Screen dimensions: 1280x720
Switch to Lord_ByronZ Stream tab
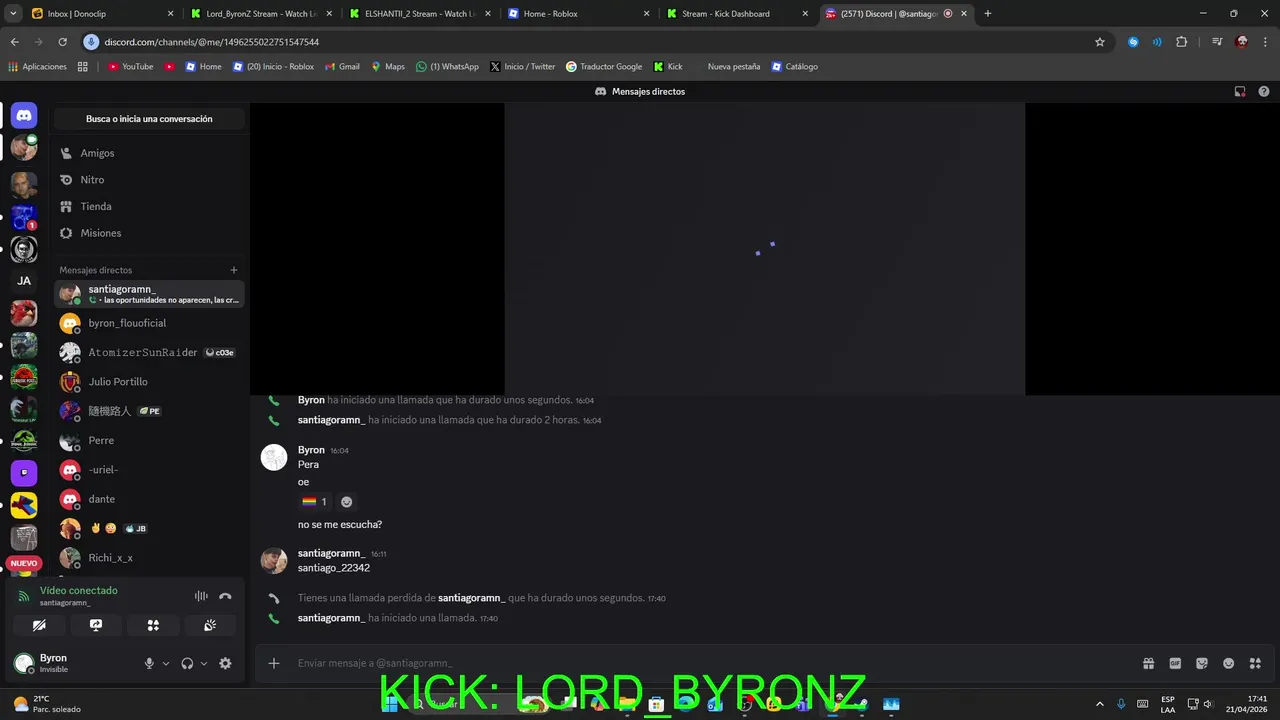tap(262, 14)
